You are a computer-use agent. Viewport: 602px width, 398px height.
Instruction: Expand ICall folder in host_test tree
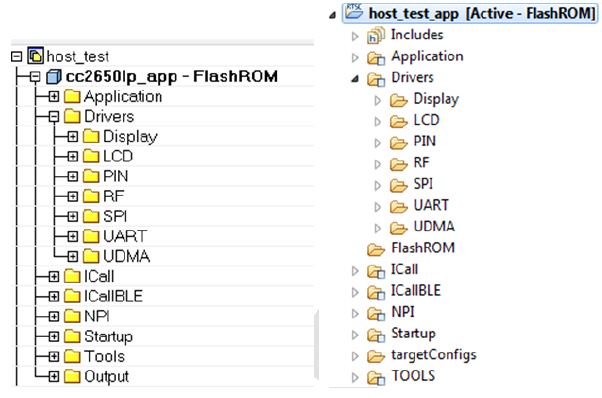[54, 276]
